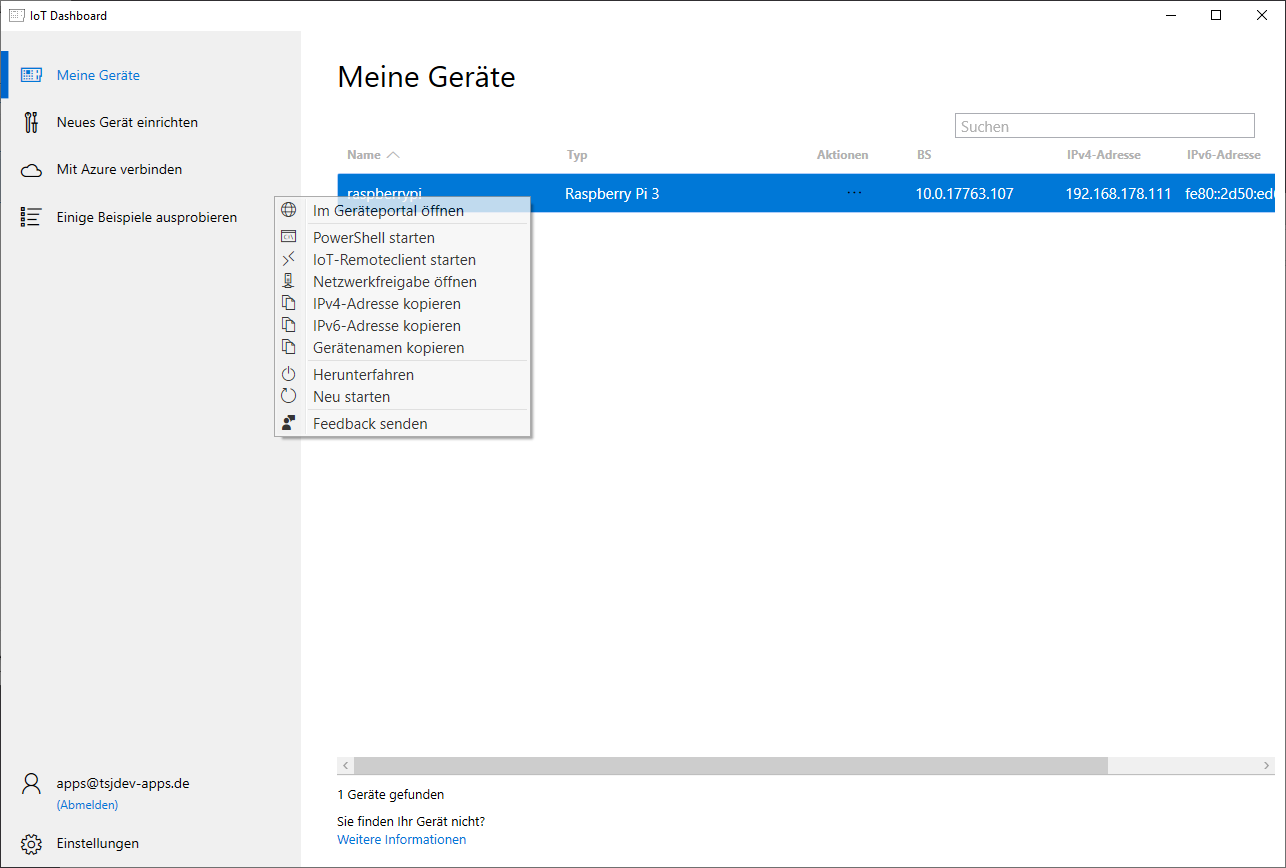Select PowerShell starten from context menu
This screenshot has height=868, width=1286.
[x=373, y=238]
